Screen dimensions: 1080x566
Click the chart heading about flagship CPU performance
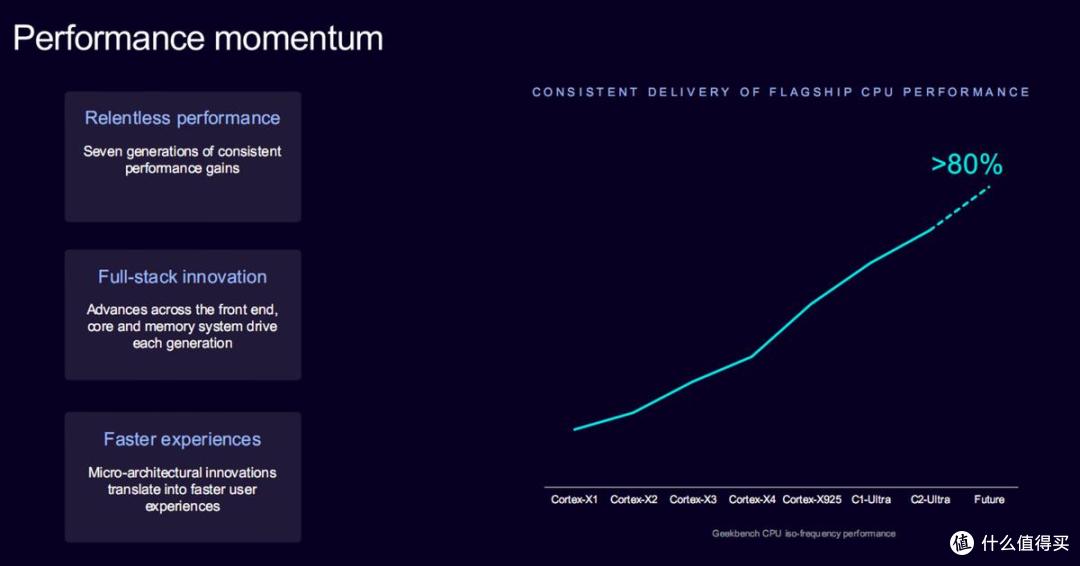pyautogui.click(x=781, y=92)
